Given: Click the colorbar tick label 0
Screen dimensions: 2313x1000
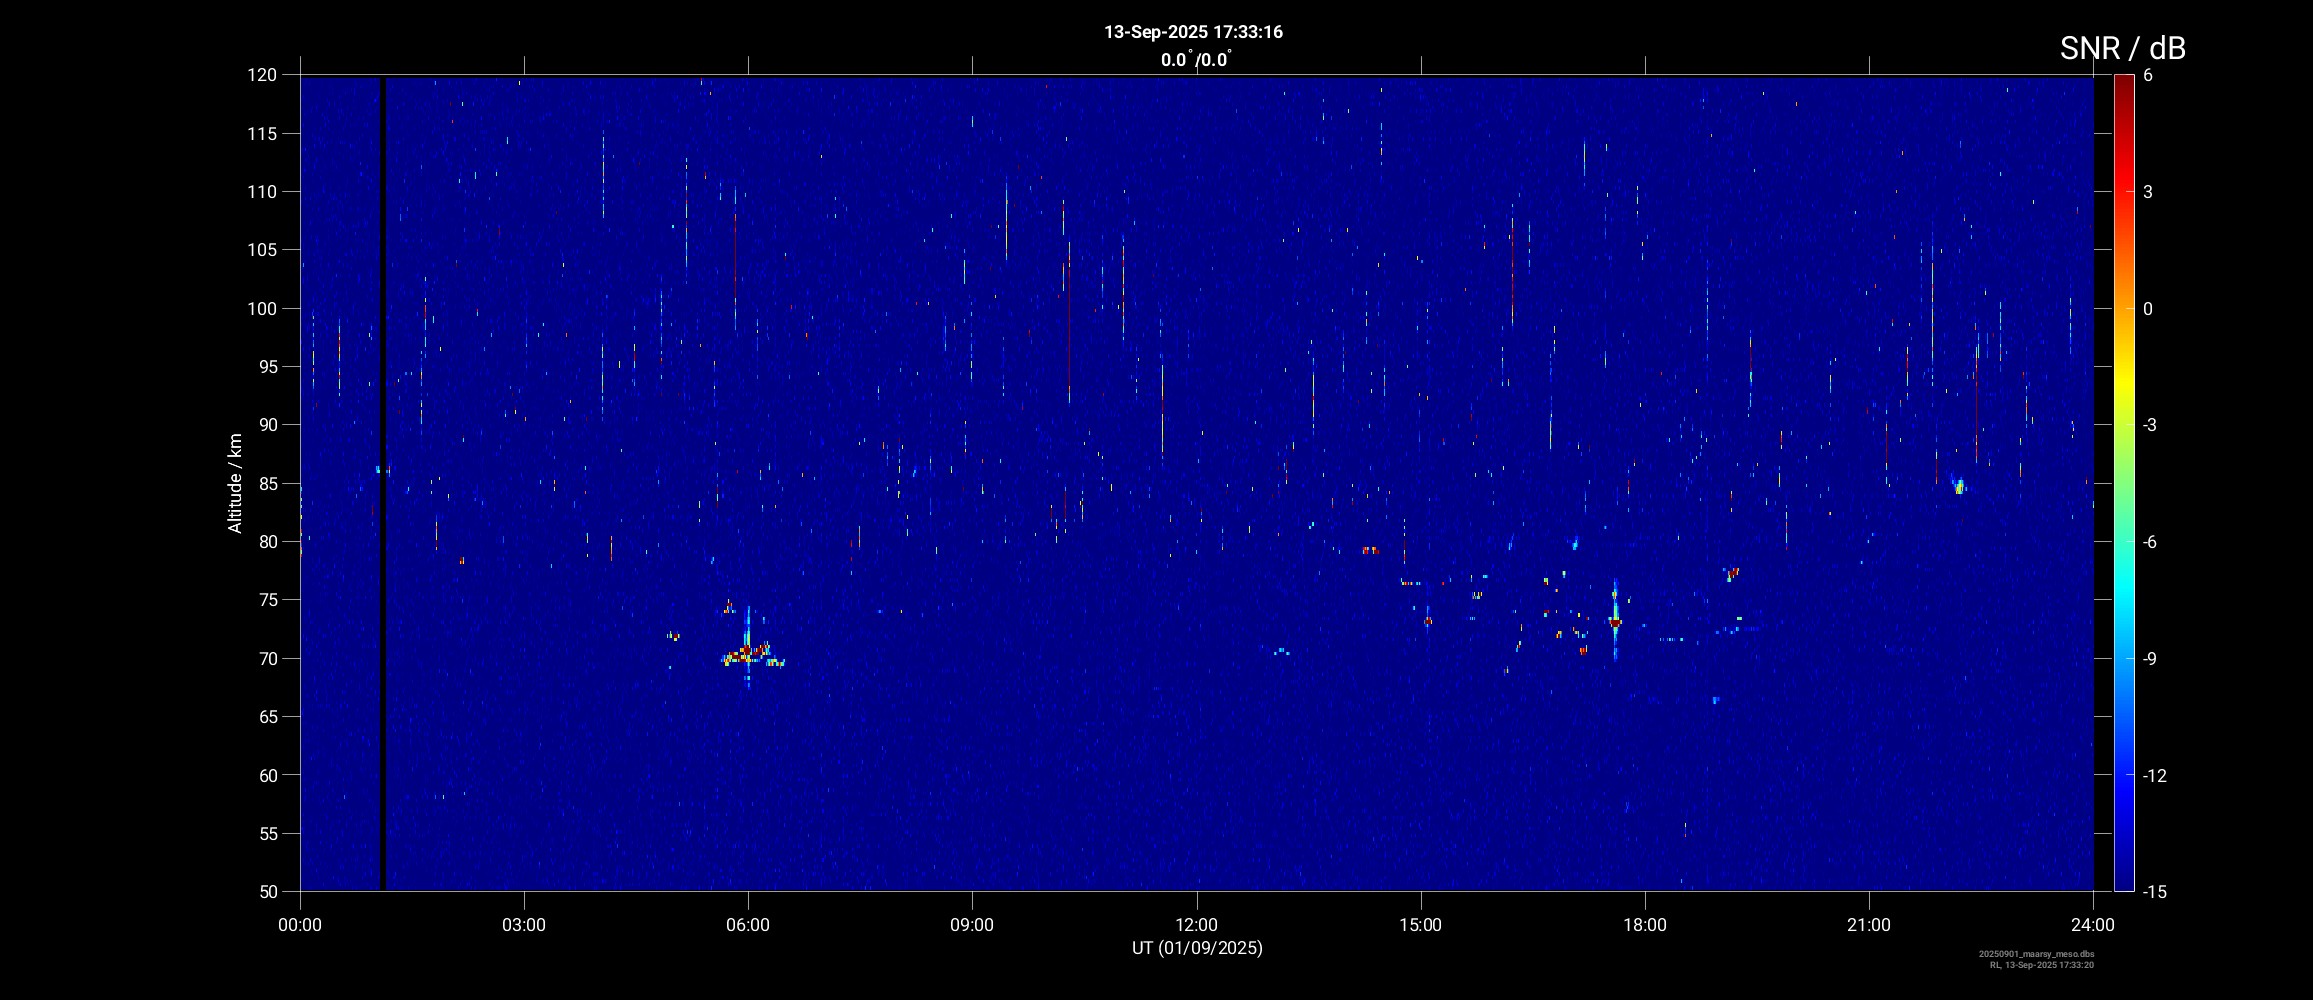Looking at the screenshot, I should (x=2148, y=309).
